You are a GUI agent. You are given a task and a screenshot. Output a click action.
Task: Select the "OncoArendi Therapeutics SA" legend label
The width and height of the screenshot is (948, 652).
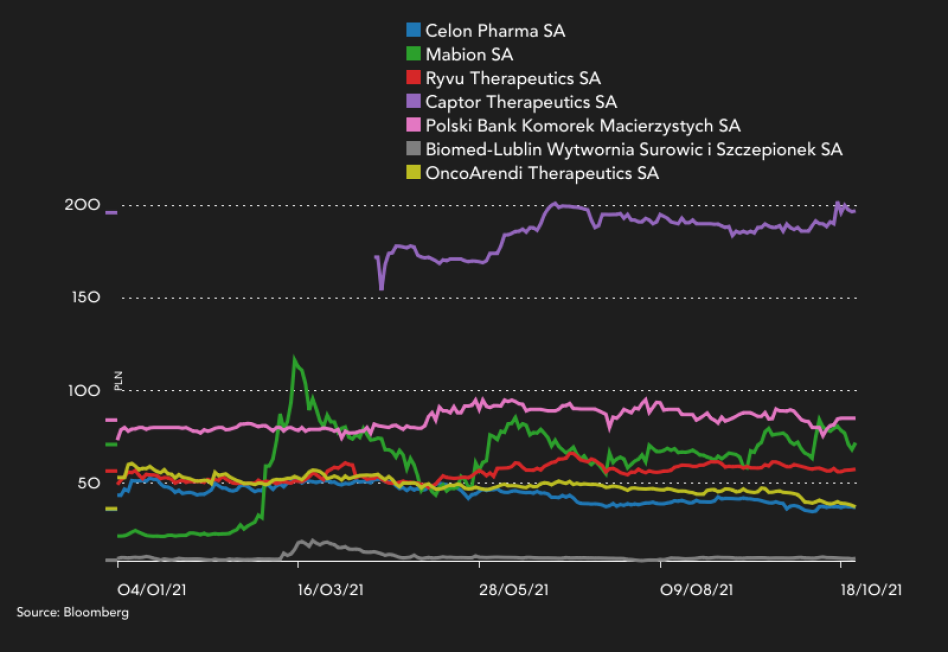(x=542, y=173)
